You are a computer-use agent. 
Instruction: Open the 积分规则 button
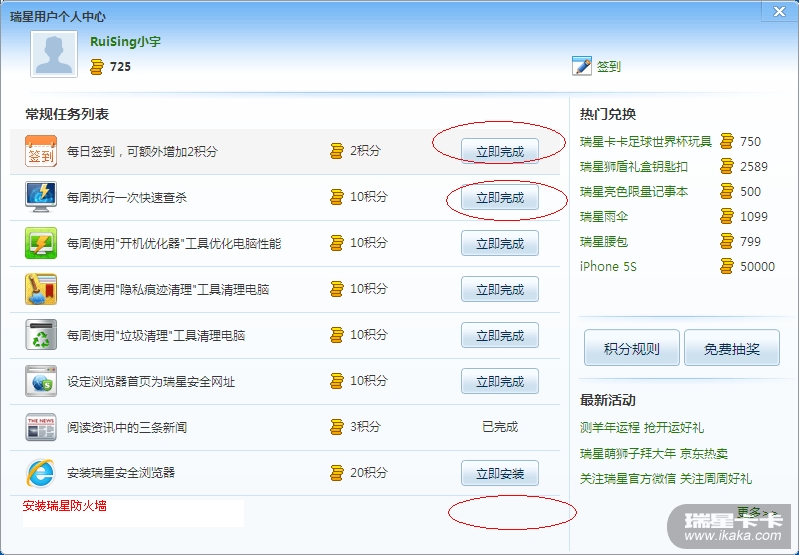click(632, 348)
